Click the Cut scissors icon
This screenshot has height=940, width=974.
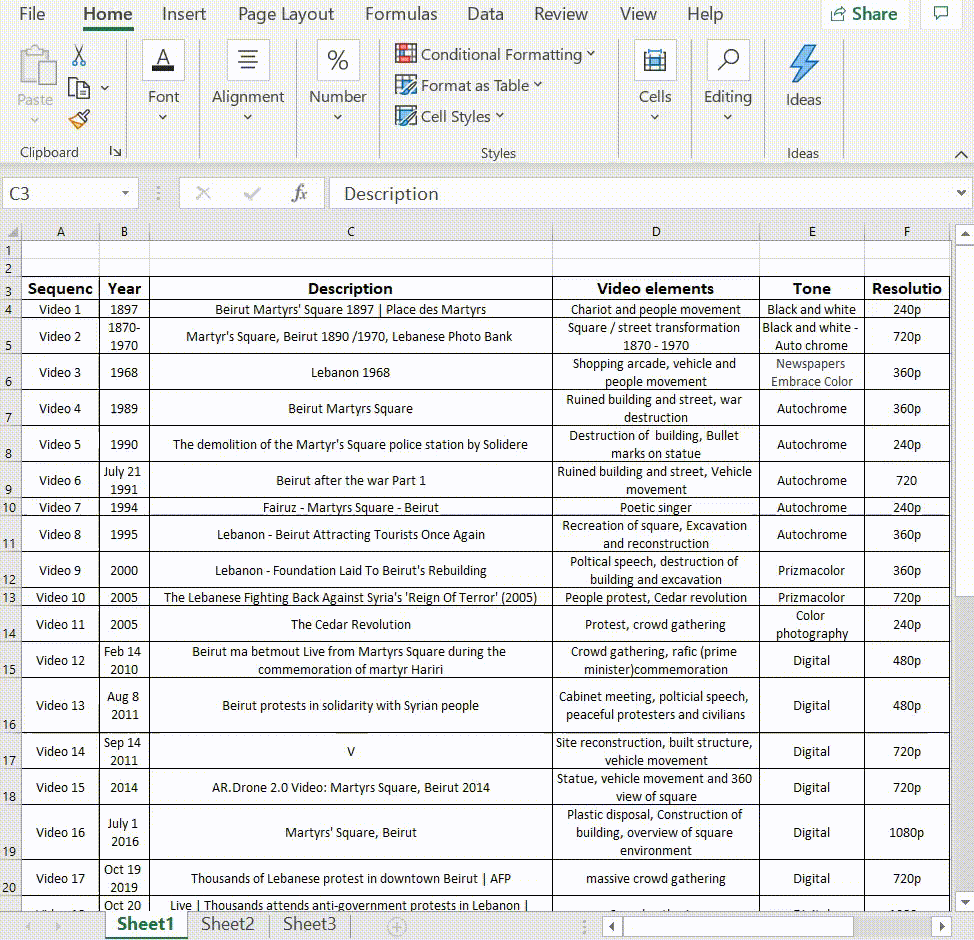pos(79,56)
